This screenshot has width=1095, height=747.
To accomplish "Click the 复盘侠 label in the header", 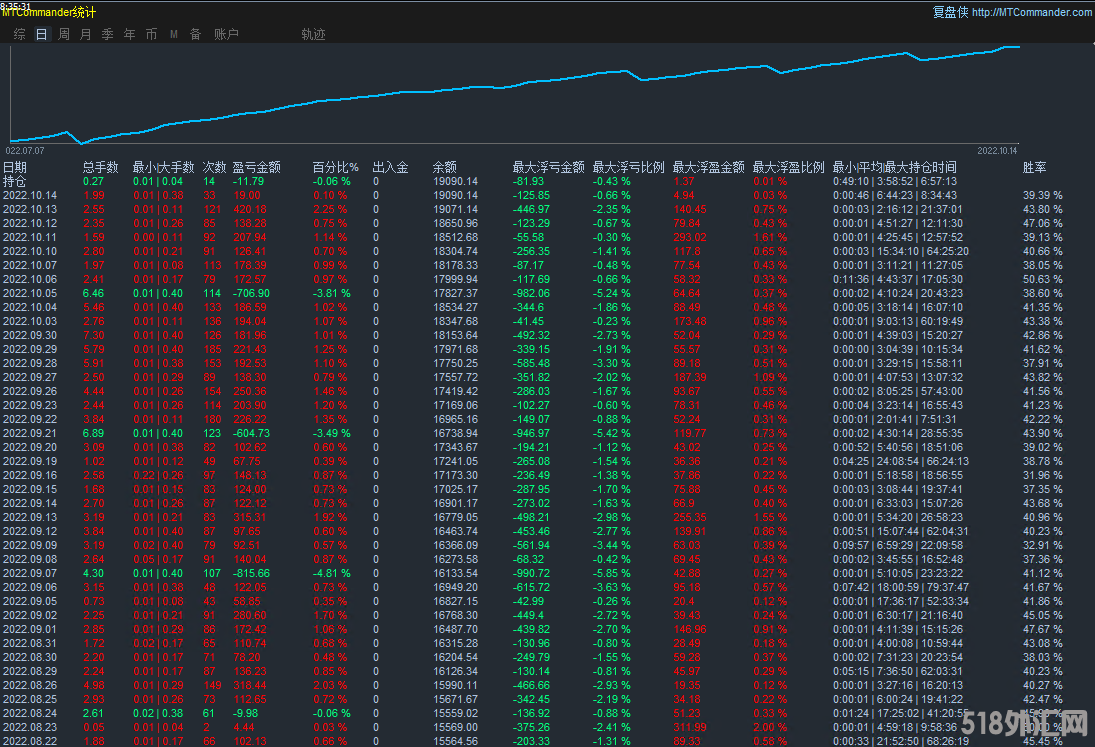I will (950, 13).
